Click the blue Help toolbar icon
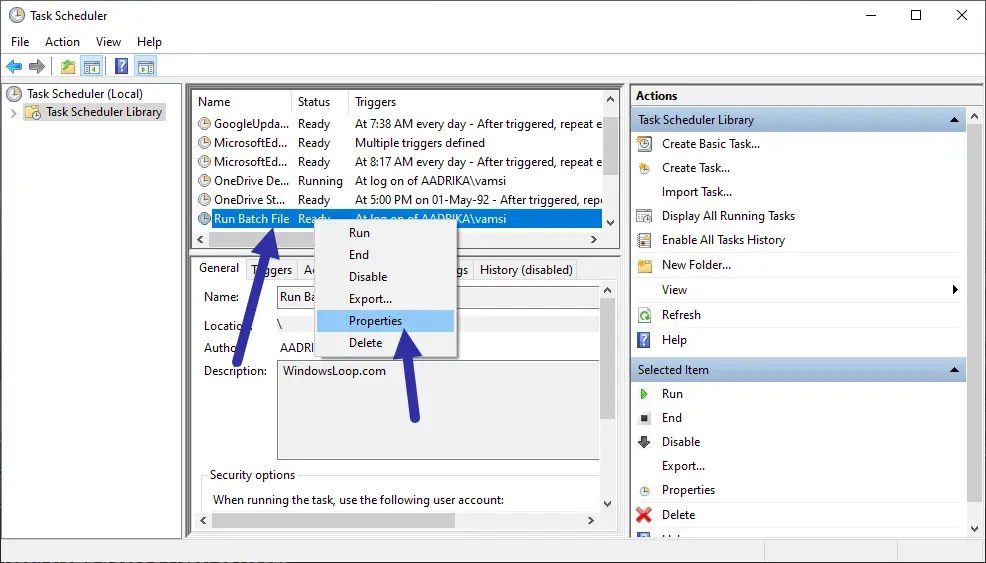The width and height of the screenshot is (986, 563). [121, 66]
